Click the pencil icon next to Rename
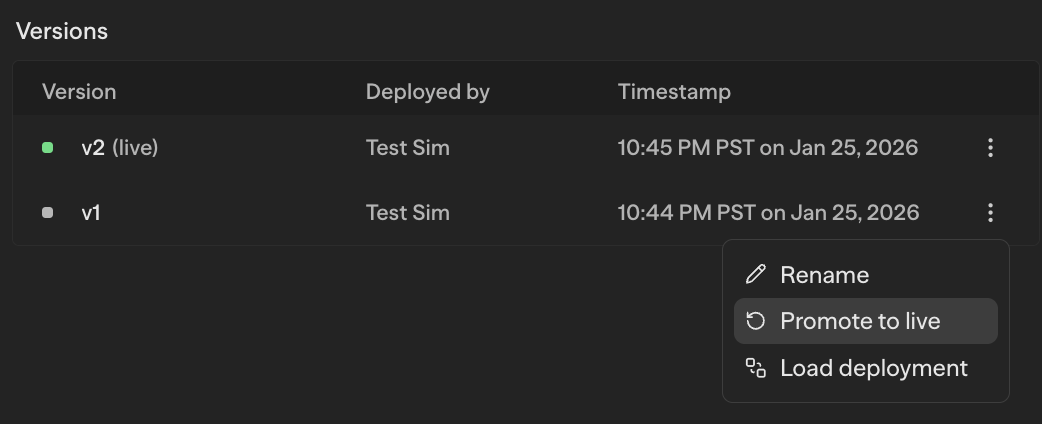The image size is (1042, 424). [x=756, y=275]
